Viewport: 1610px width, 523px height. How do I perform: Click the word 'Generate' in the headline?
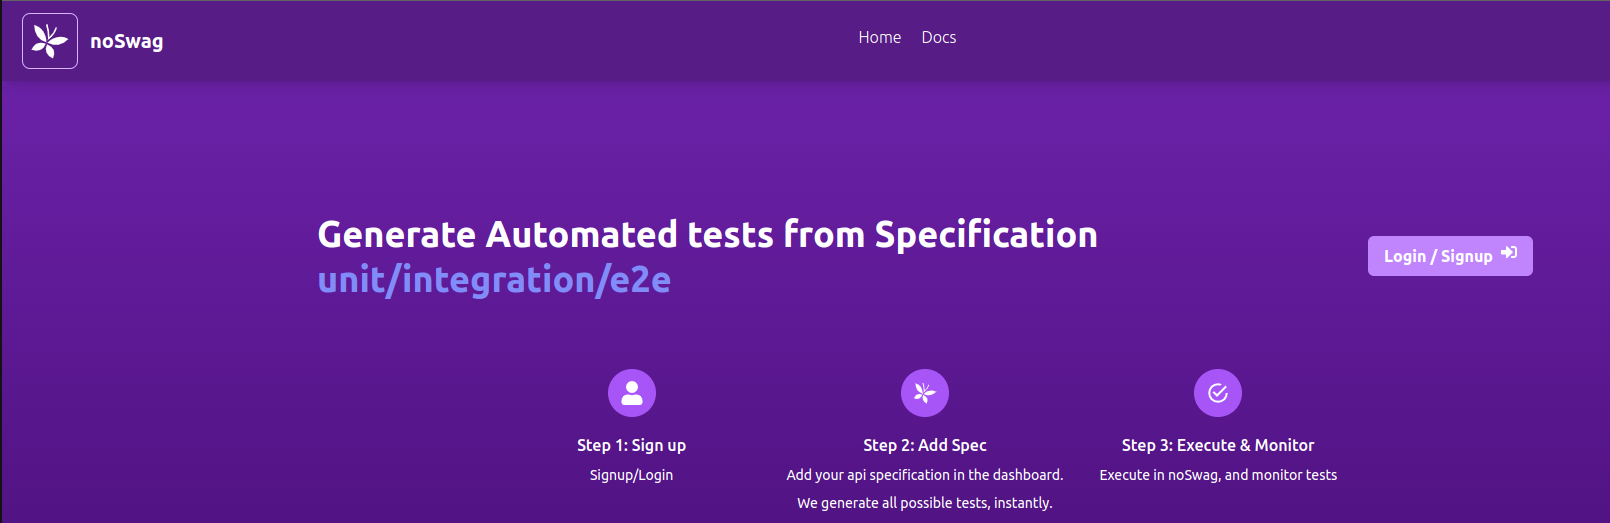(x=397, y=234)
